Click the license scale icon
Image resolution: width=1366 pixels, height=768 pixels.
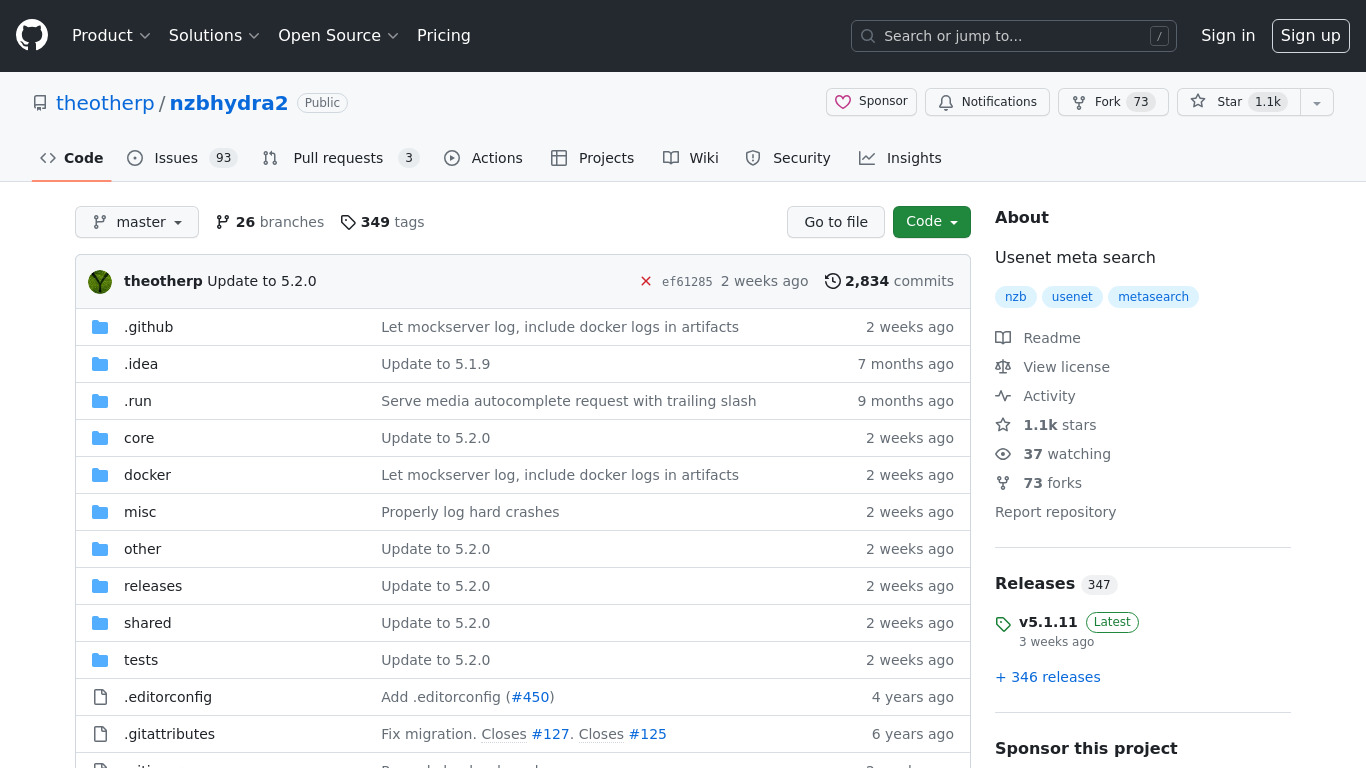1003,367
